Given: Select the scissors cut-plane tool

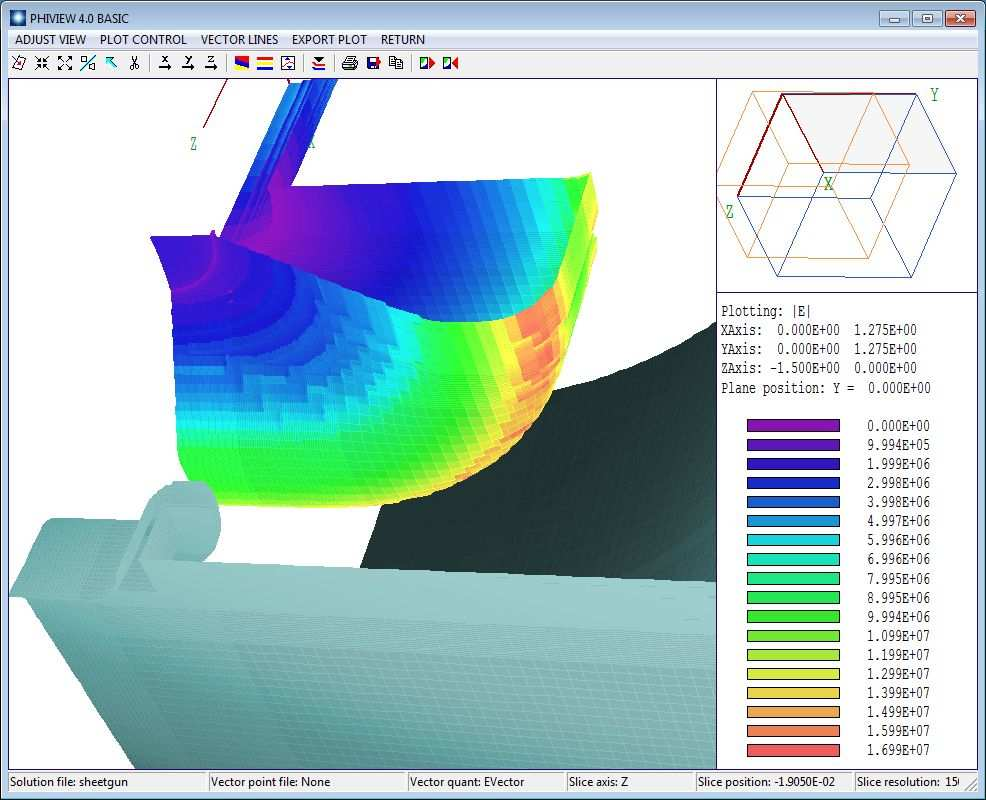Looking at the screenshot, I should (134, 63).
